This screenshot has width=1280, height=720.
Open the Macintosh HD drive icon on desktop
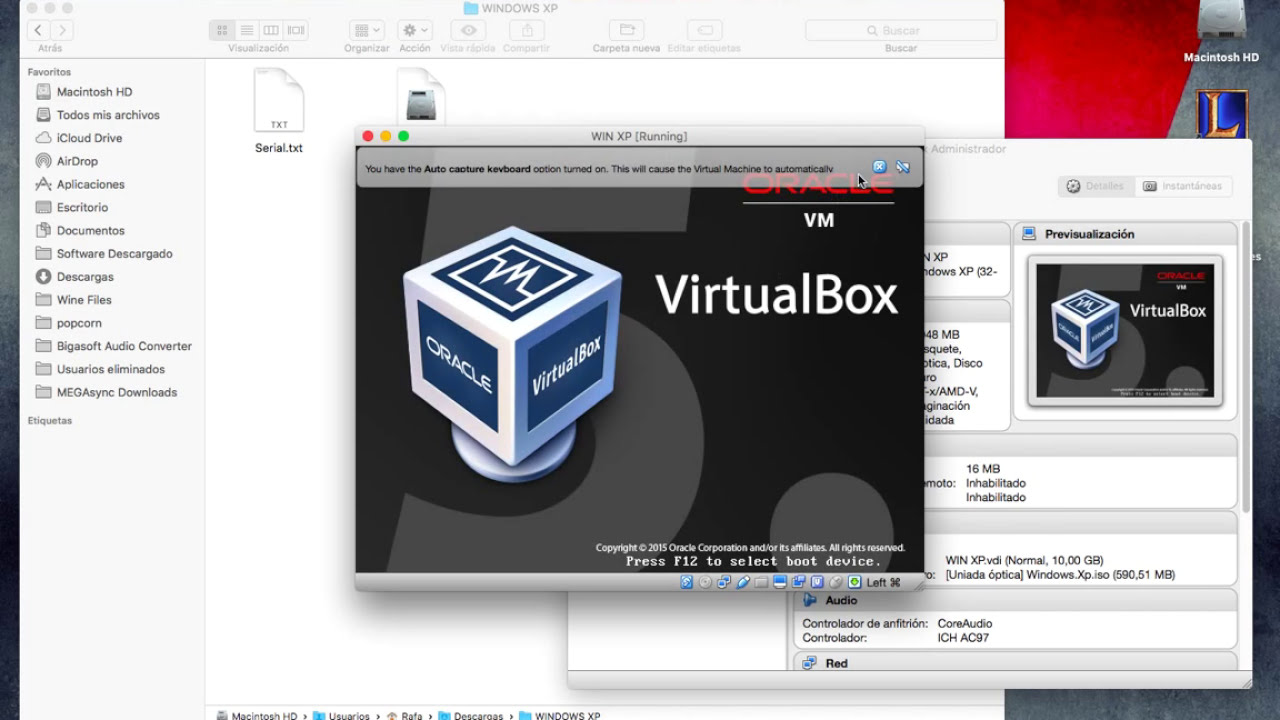click(x=1221, y=22)
